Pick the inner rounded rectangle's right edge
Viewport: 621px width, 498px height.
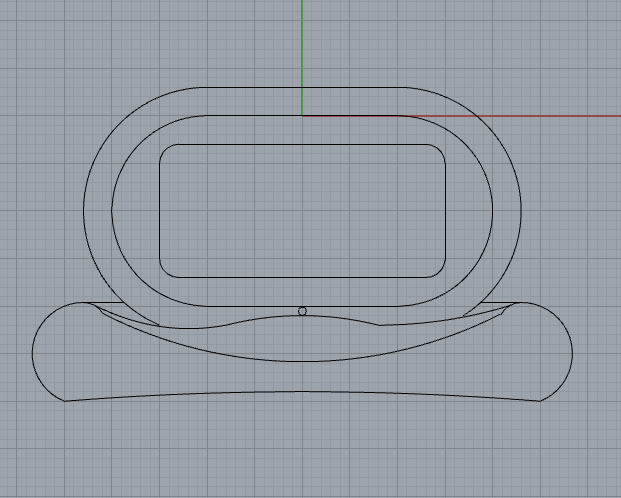coord(446,210)
